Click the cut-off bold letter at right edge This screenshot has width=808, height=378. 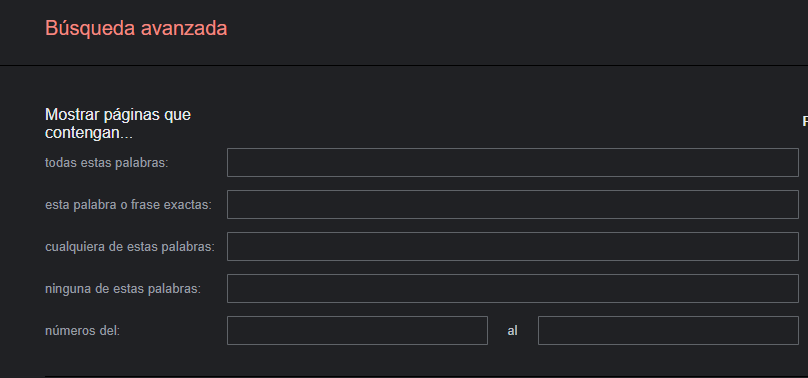point(805,122)
